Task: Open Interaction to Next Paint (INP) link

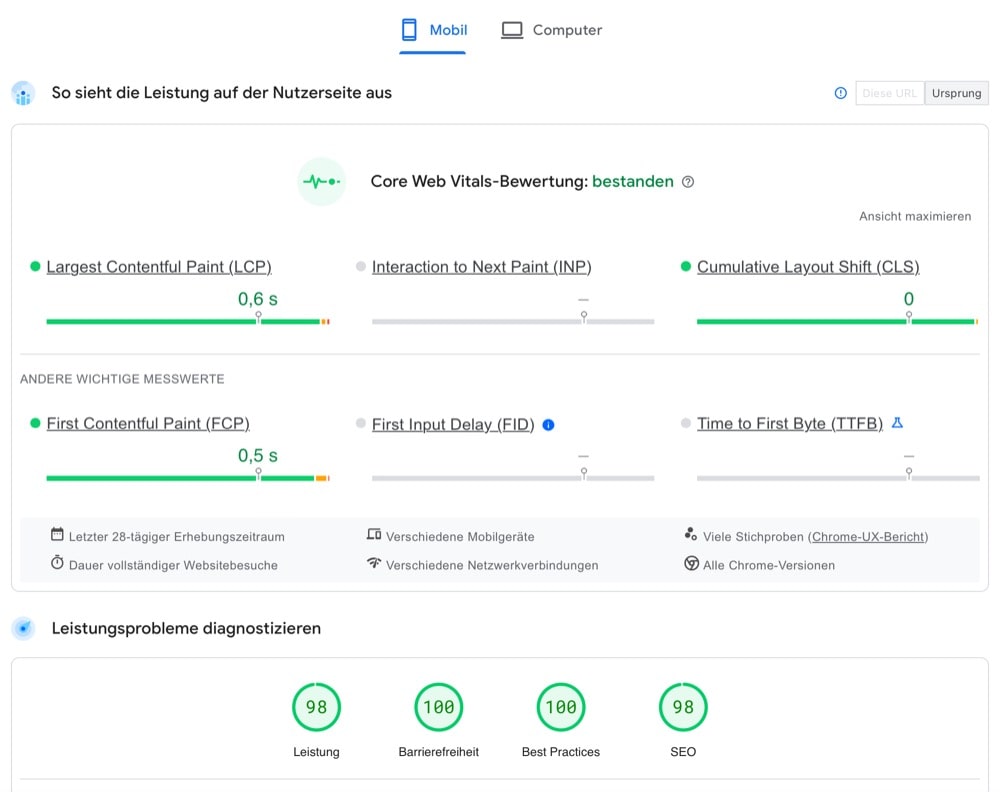Action: [x=481, y=267]
